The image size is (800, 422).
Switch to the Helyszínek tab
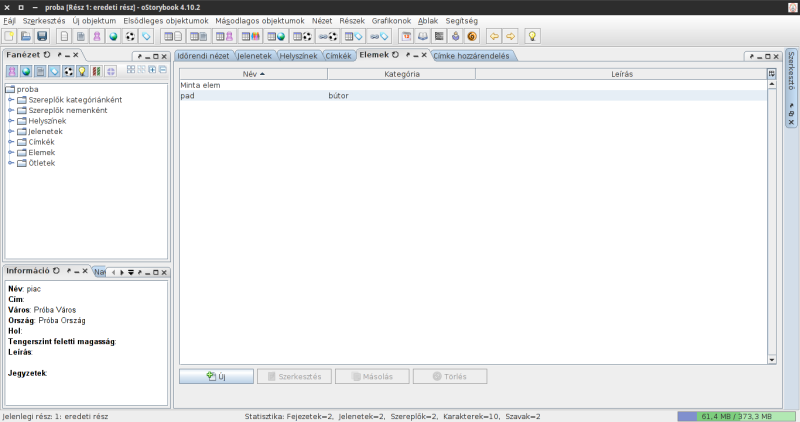click(x=298, y=56)
